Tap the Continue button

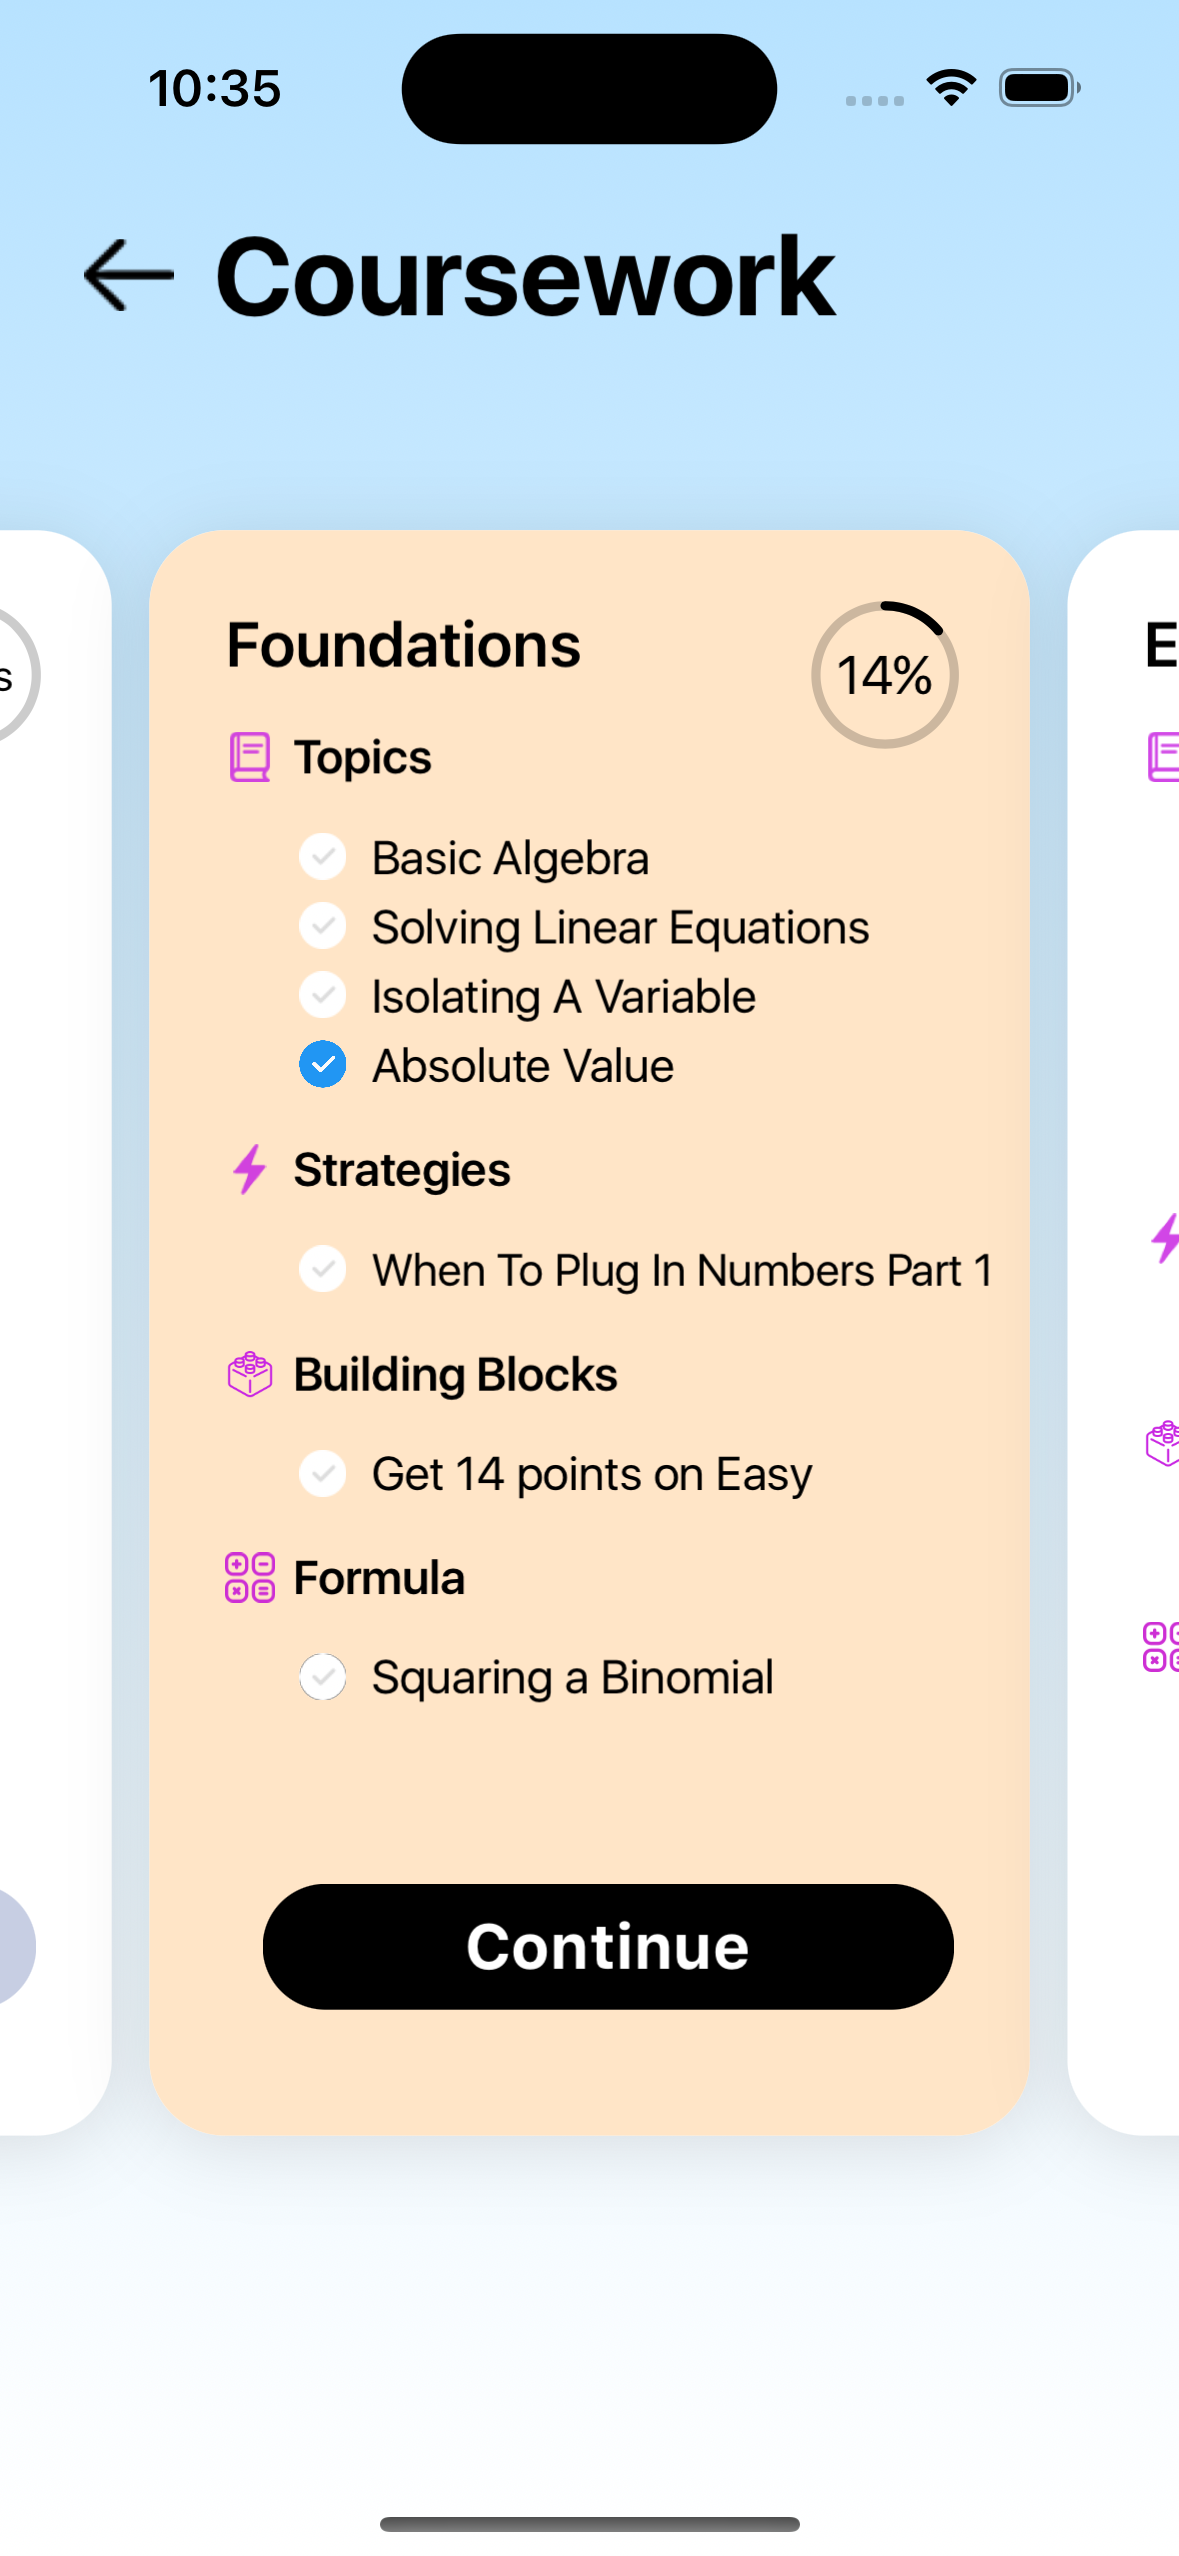(x=608, y=1946)
